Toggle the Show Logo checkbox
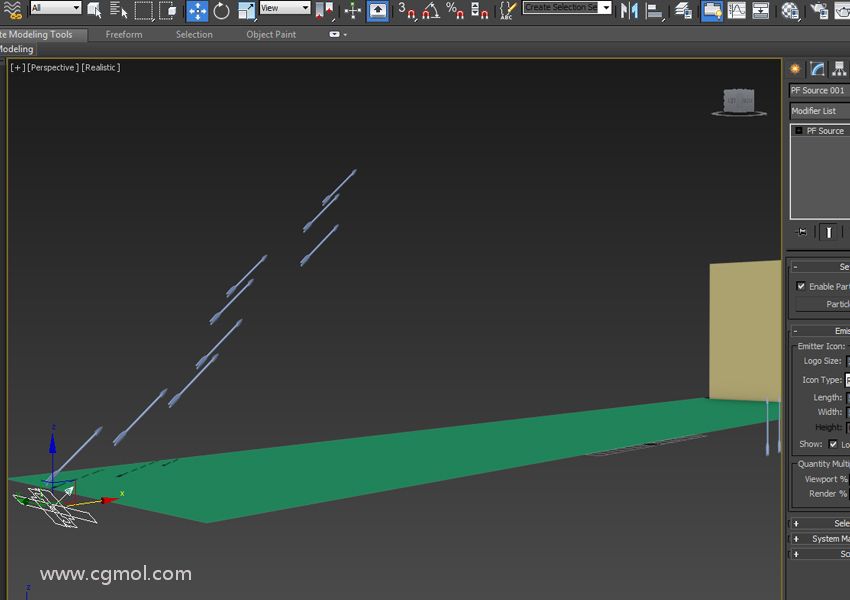 pyautogui.click(x=833, y=444)
